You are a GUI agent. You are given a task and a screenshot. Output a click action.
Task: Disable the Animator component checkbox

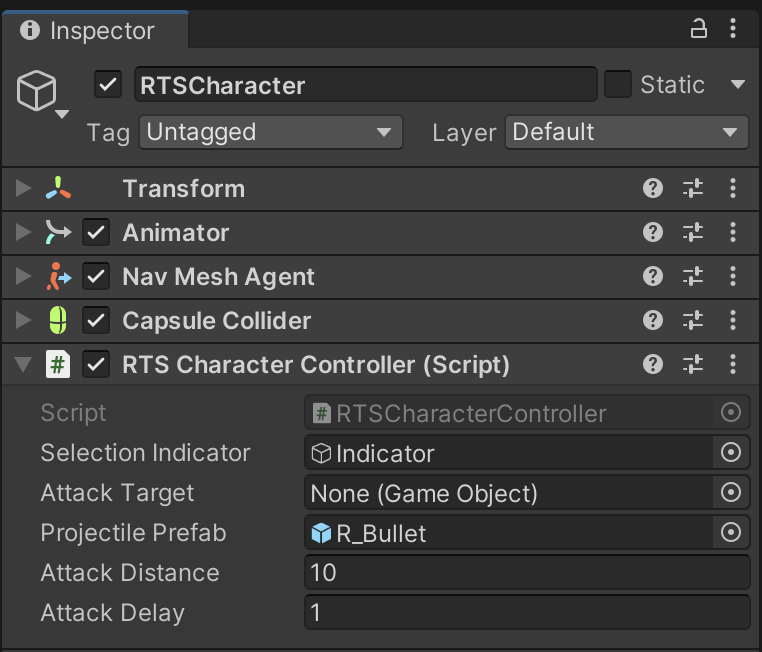96,233
